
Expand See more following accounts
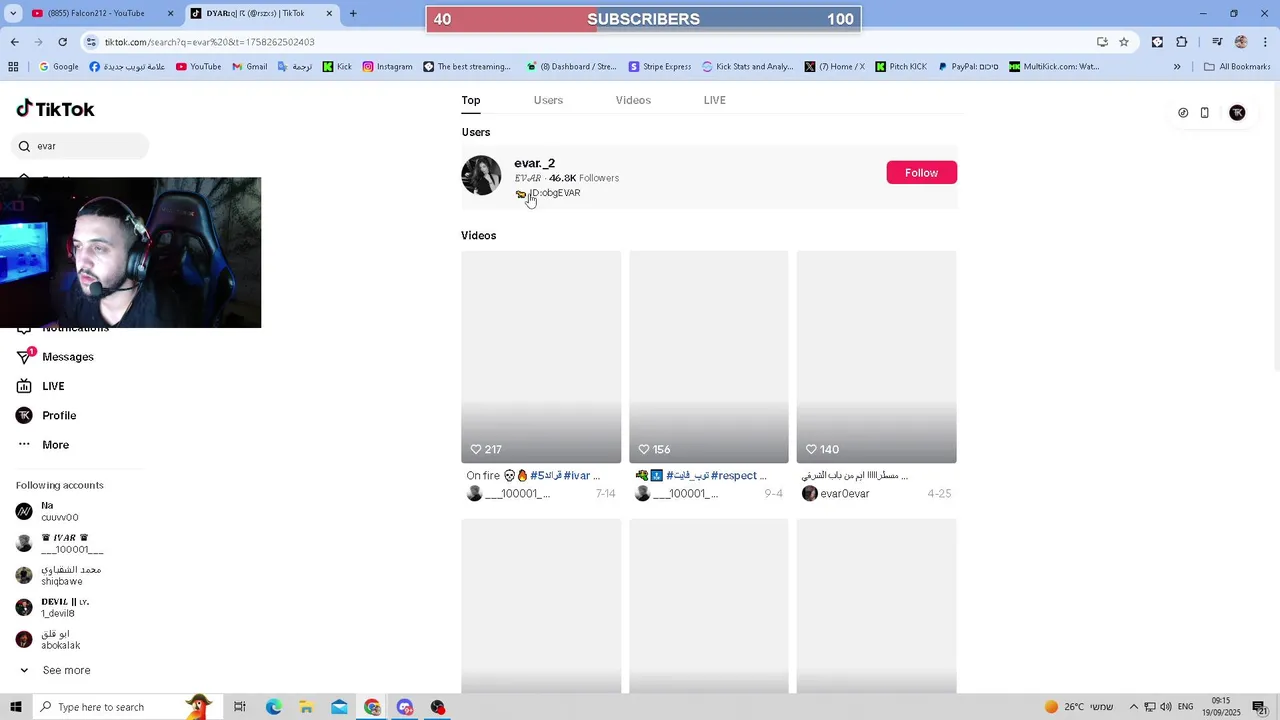55,670
